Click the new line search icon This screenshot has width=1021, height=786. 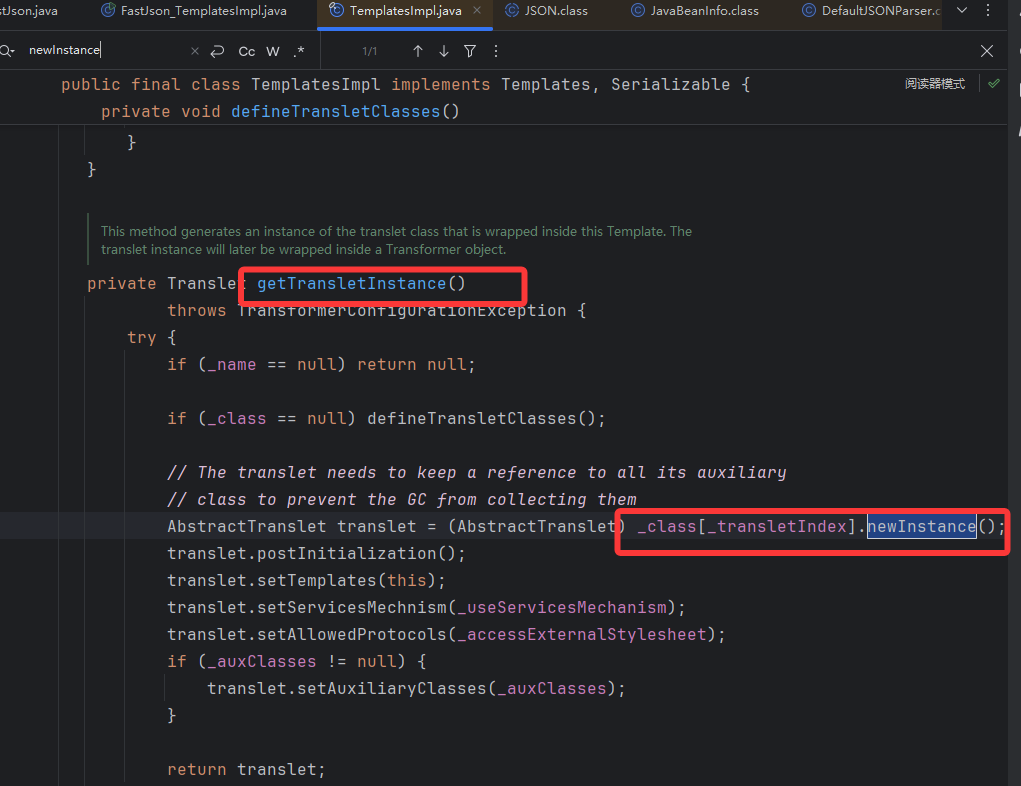[x=217, y=51]
